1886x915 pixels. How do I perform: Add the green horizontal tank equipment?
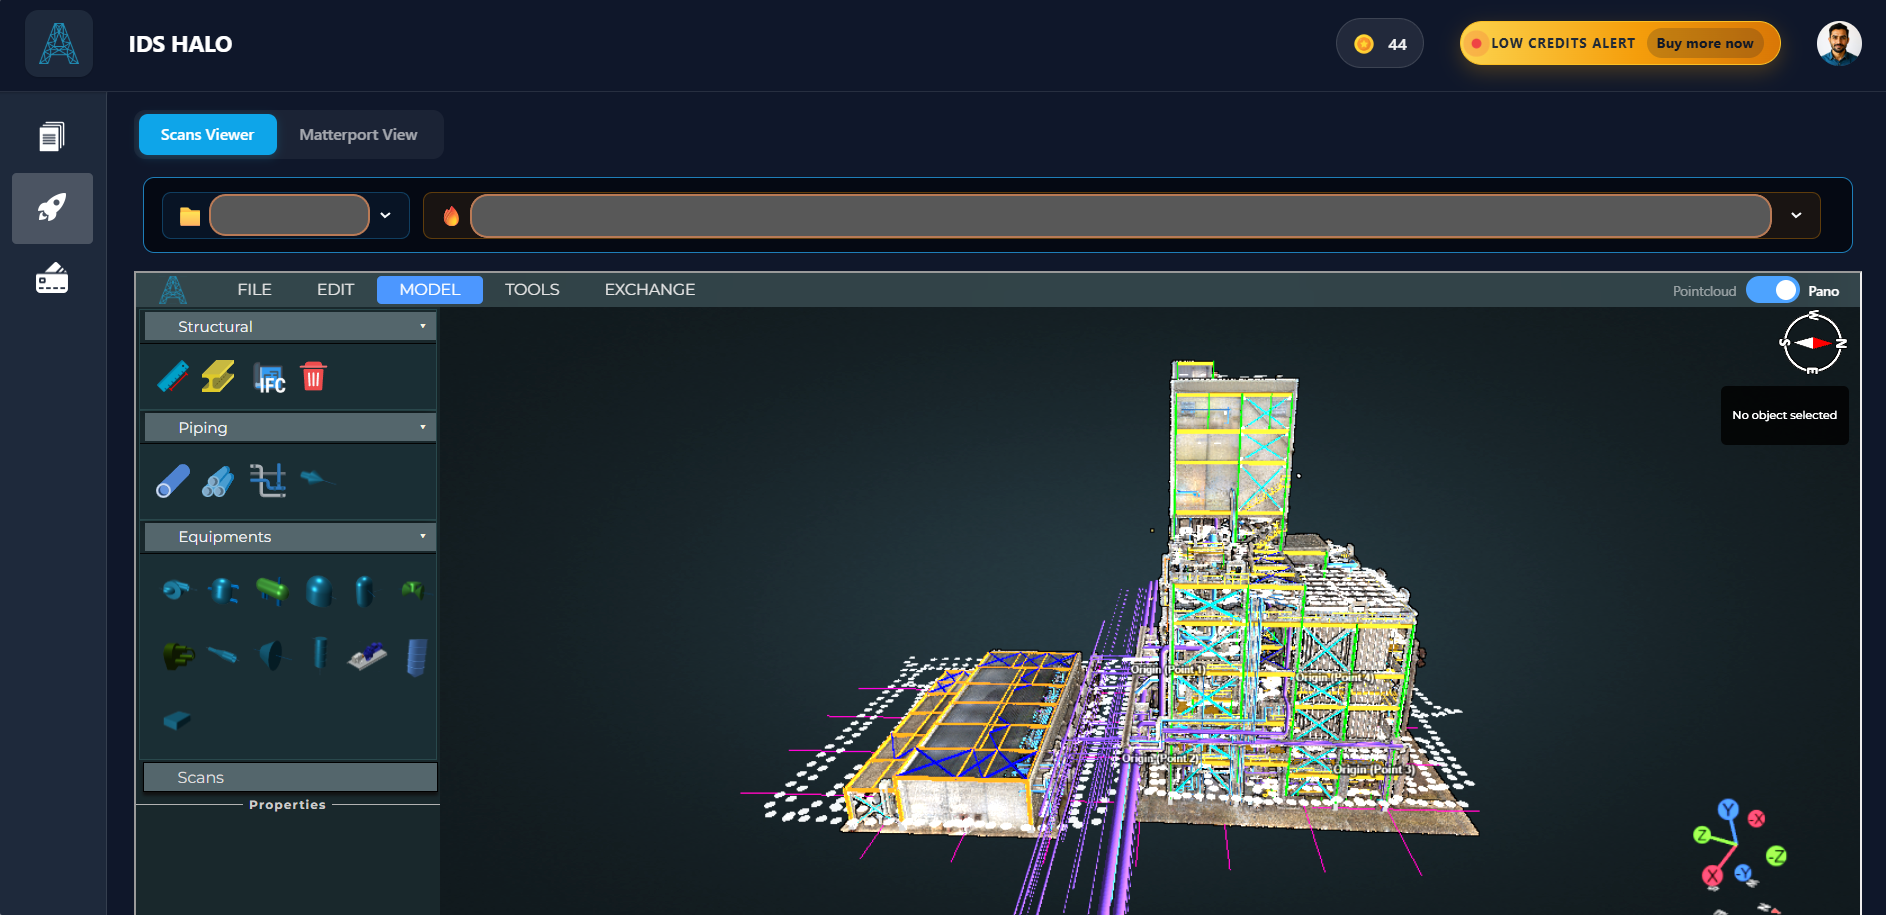pos(271,590)
